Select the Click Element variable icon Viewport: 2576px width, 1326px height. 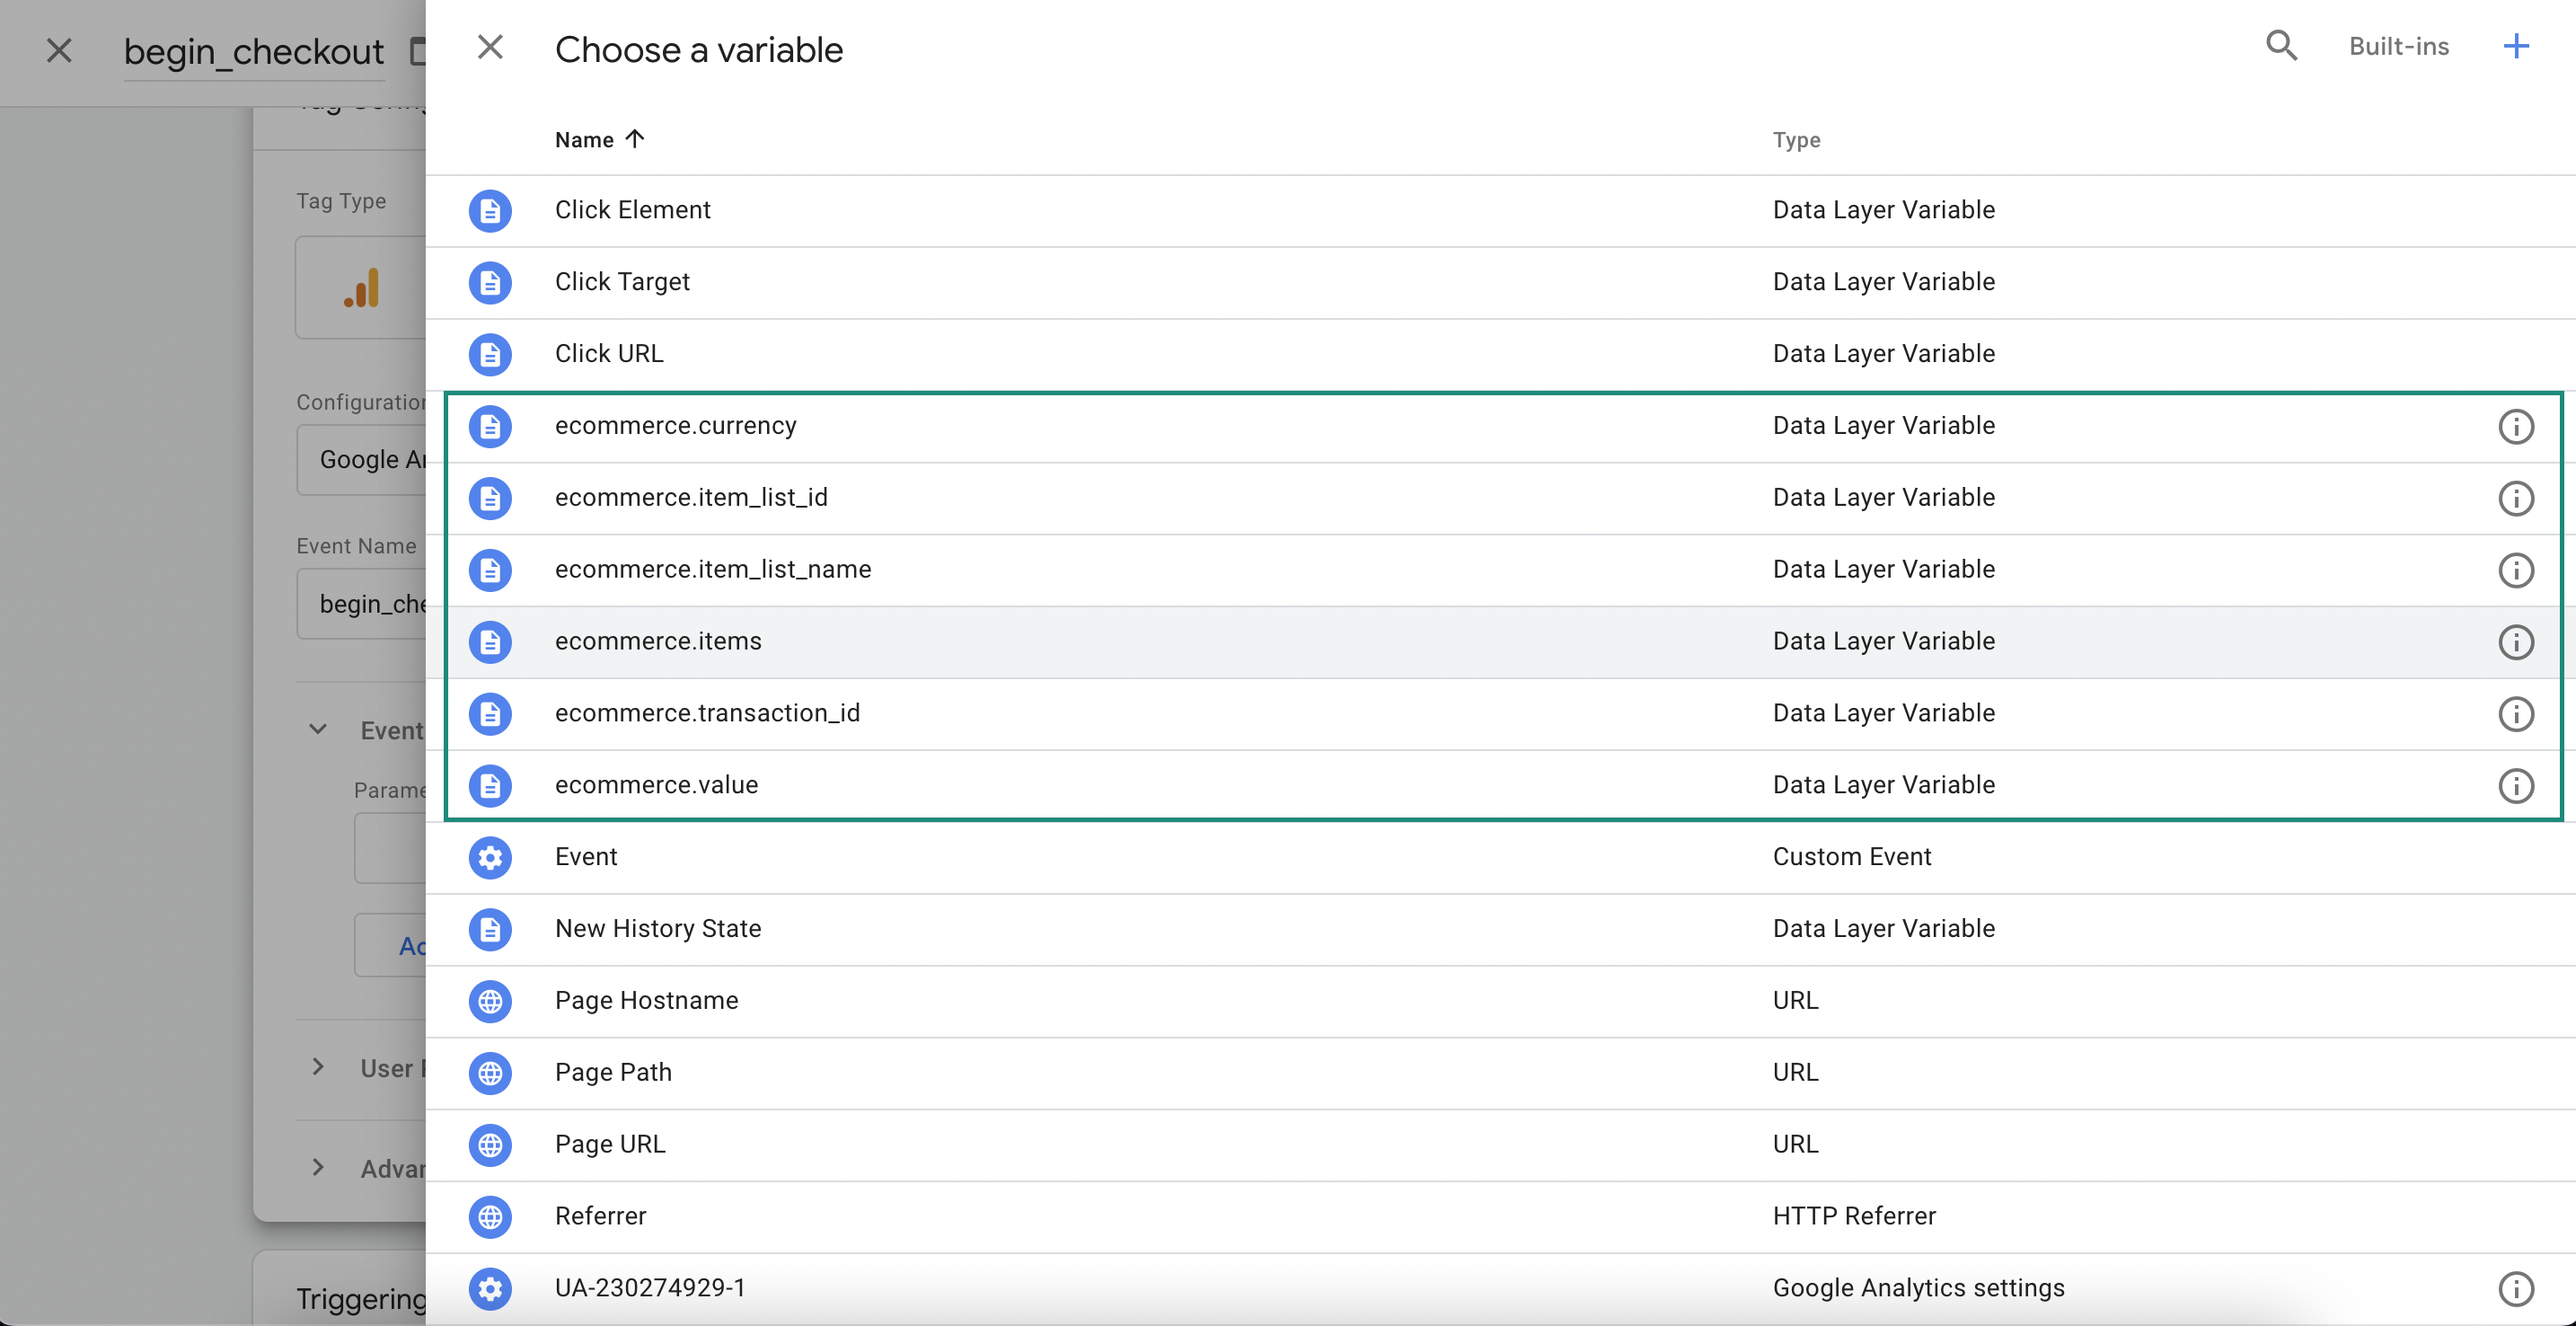tap(490, 211)
